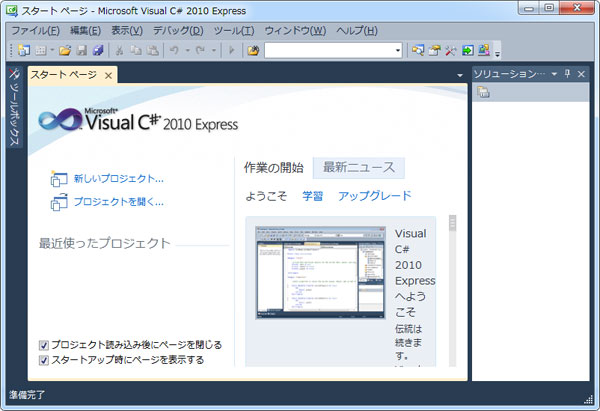The image size is (600, 411).
Task: Toggle auto-hide pin on Solution Explorer
Action: coord(567,73)
